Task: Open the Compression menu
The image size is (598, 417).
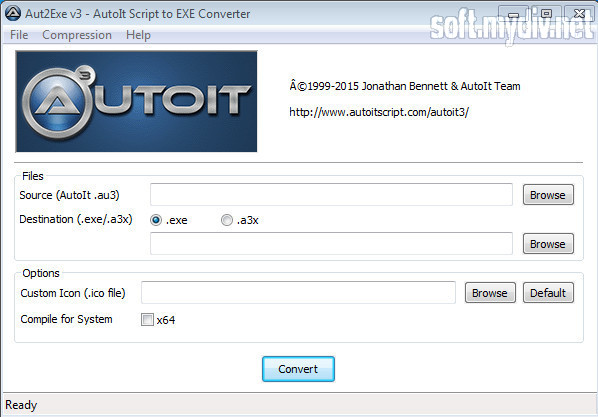Action: (77, 35)
